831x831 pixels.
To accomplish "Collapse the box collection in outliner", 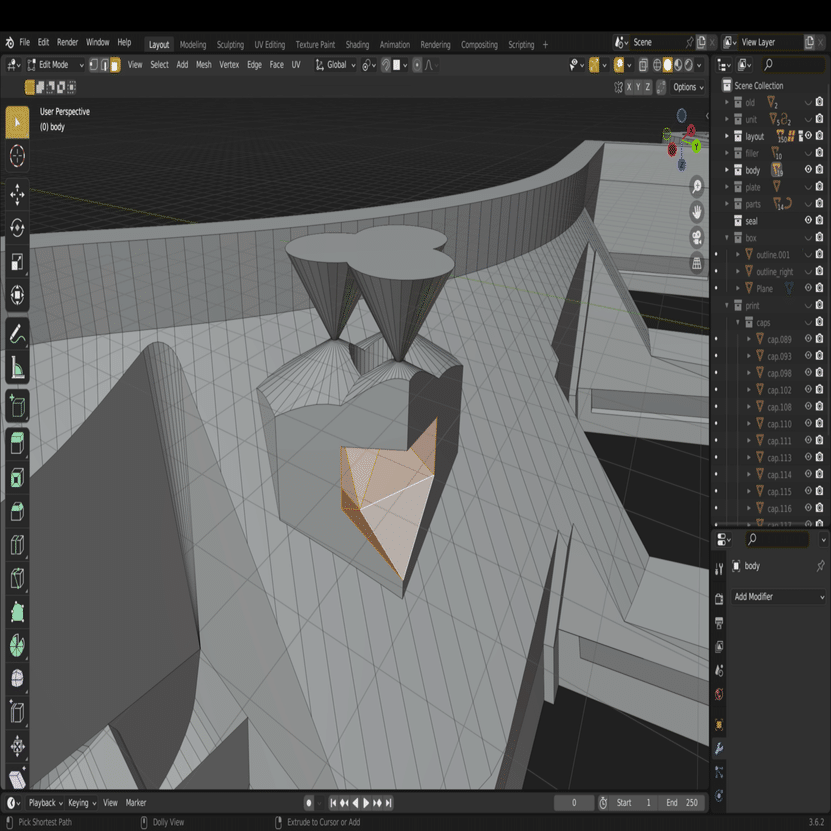I will [728, 238].
